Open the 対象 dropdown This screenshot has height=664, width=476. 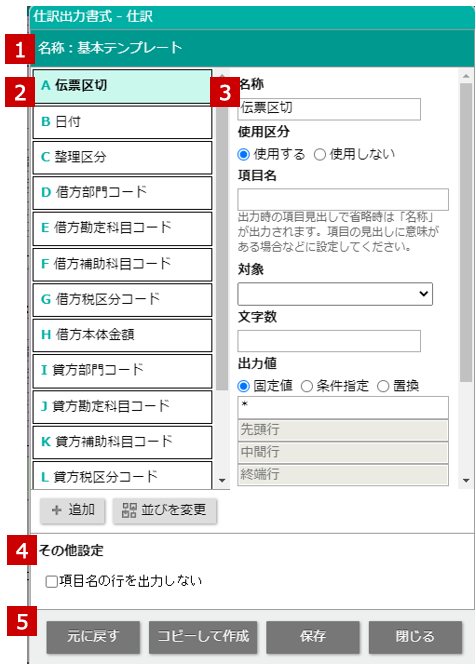[335, 294]
